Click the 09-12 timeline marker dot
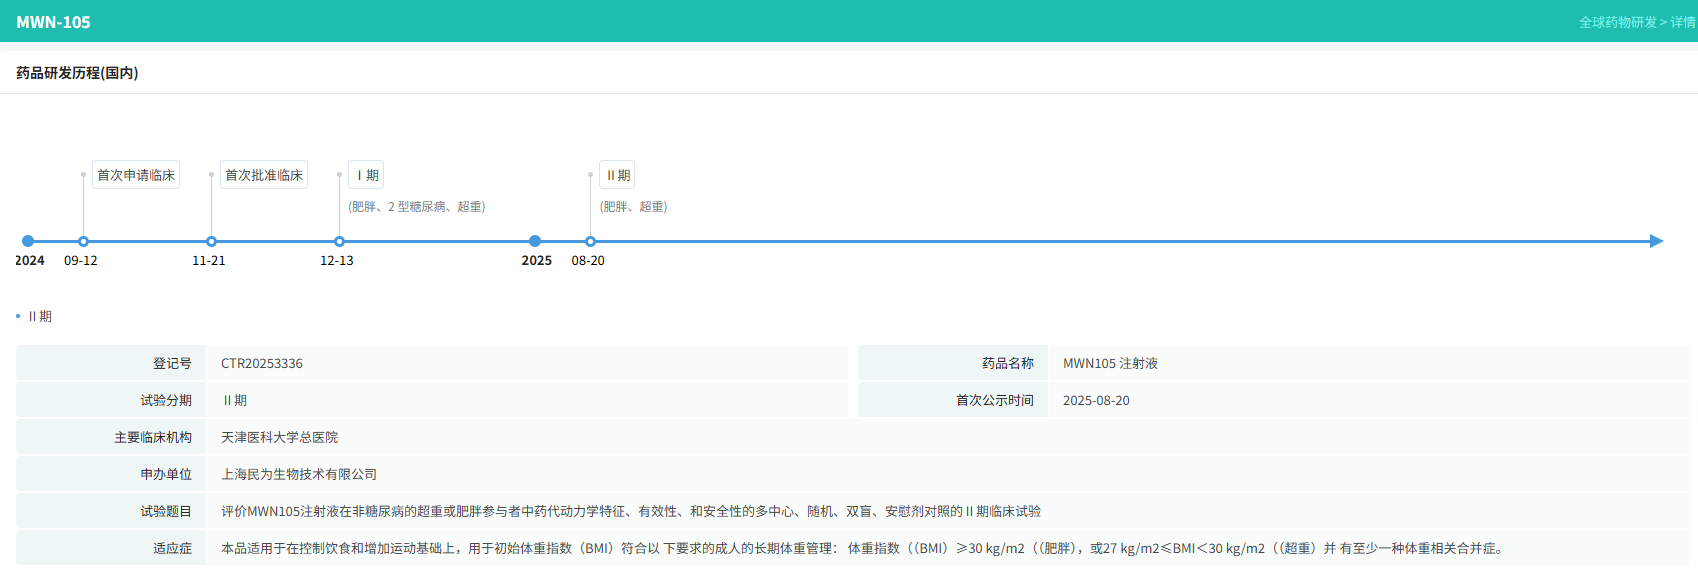Image resolution: width=1698 pixels, height=582 pixels. (x=83, y=241)
